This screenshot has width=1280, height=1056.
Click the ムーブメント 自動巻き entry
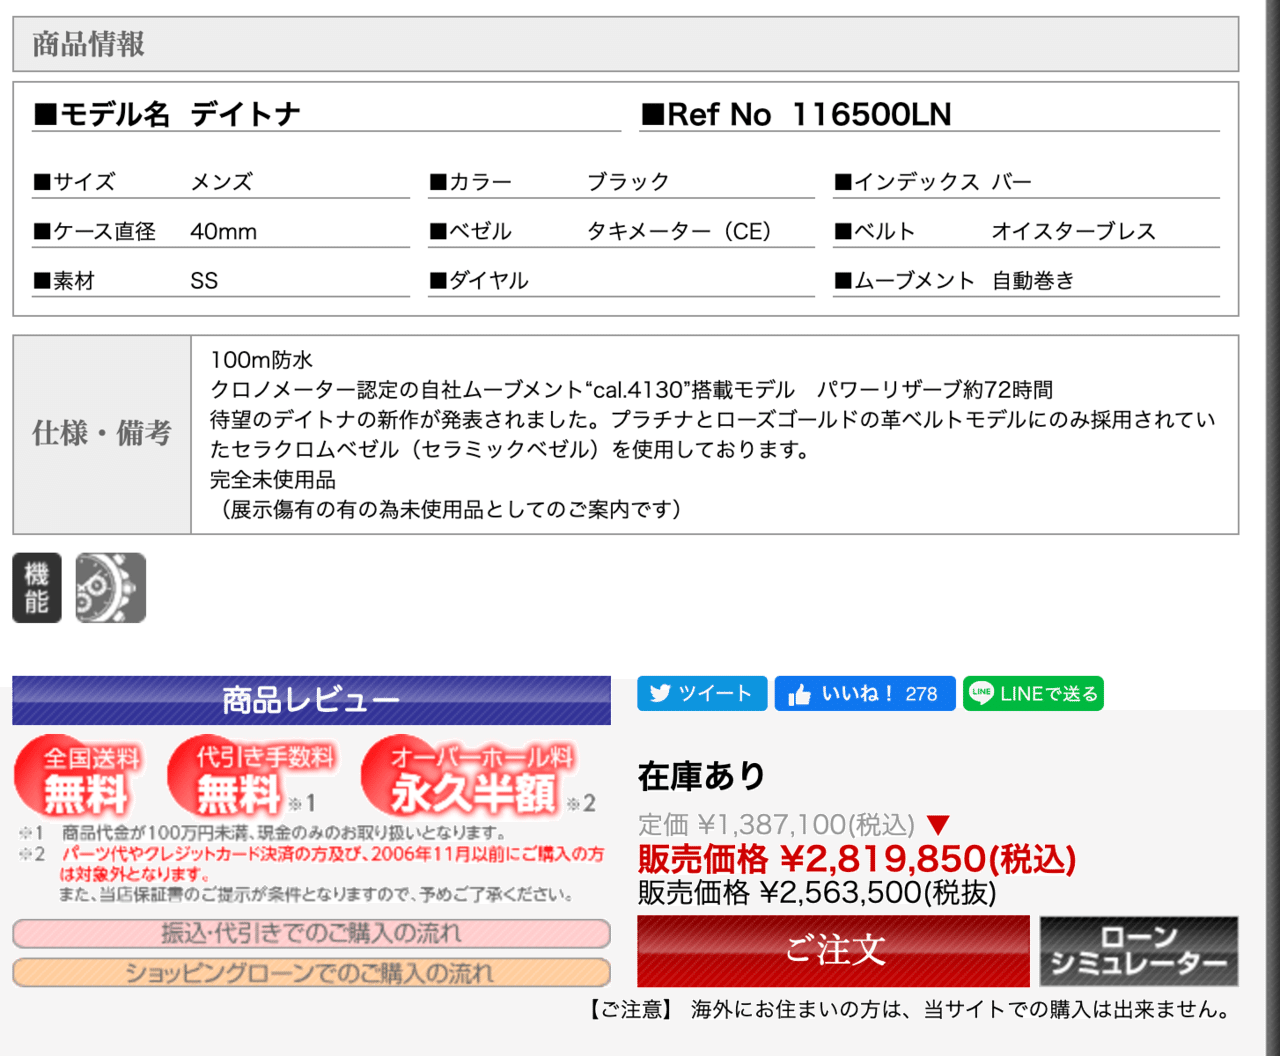(1027, 281)
